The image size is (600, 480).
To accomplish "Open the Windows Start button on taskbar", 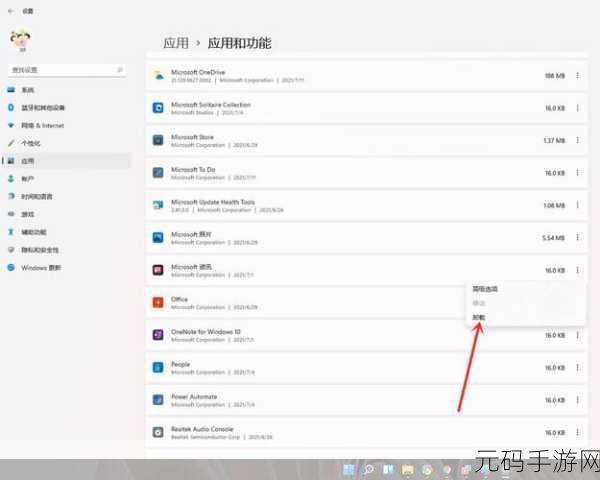I will tap(349, 469).
